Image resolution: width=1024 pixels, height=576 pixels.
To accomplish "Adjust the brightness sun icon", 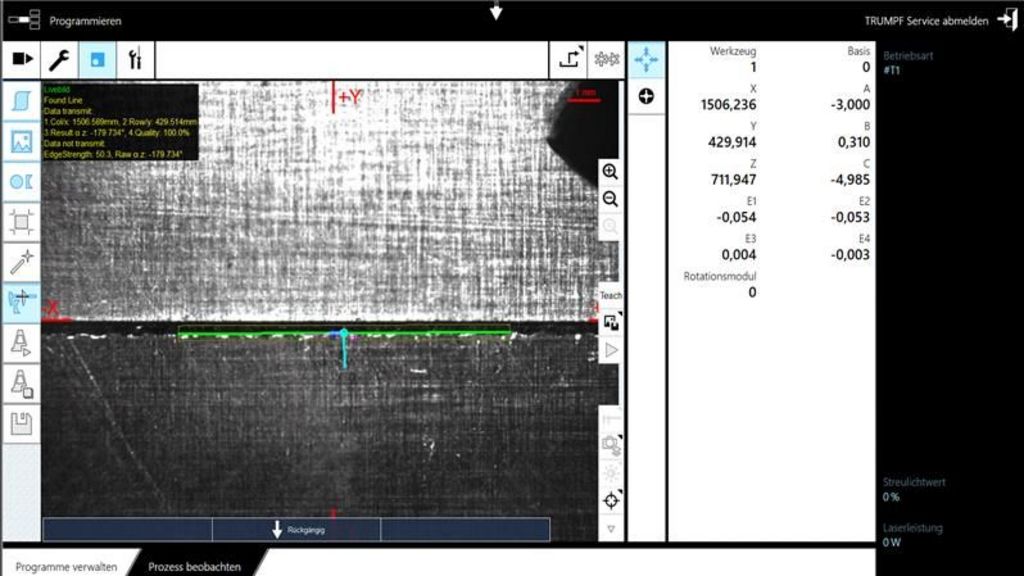I will [x=611, y=473].
